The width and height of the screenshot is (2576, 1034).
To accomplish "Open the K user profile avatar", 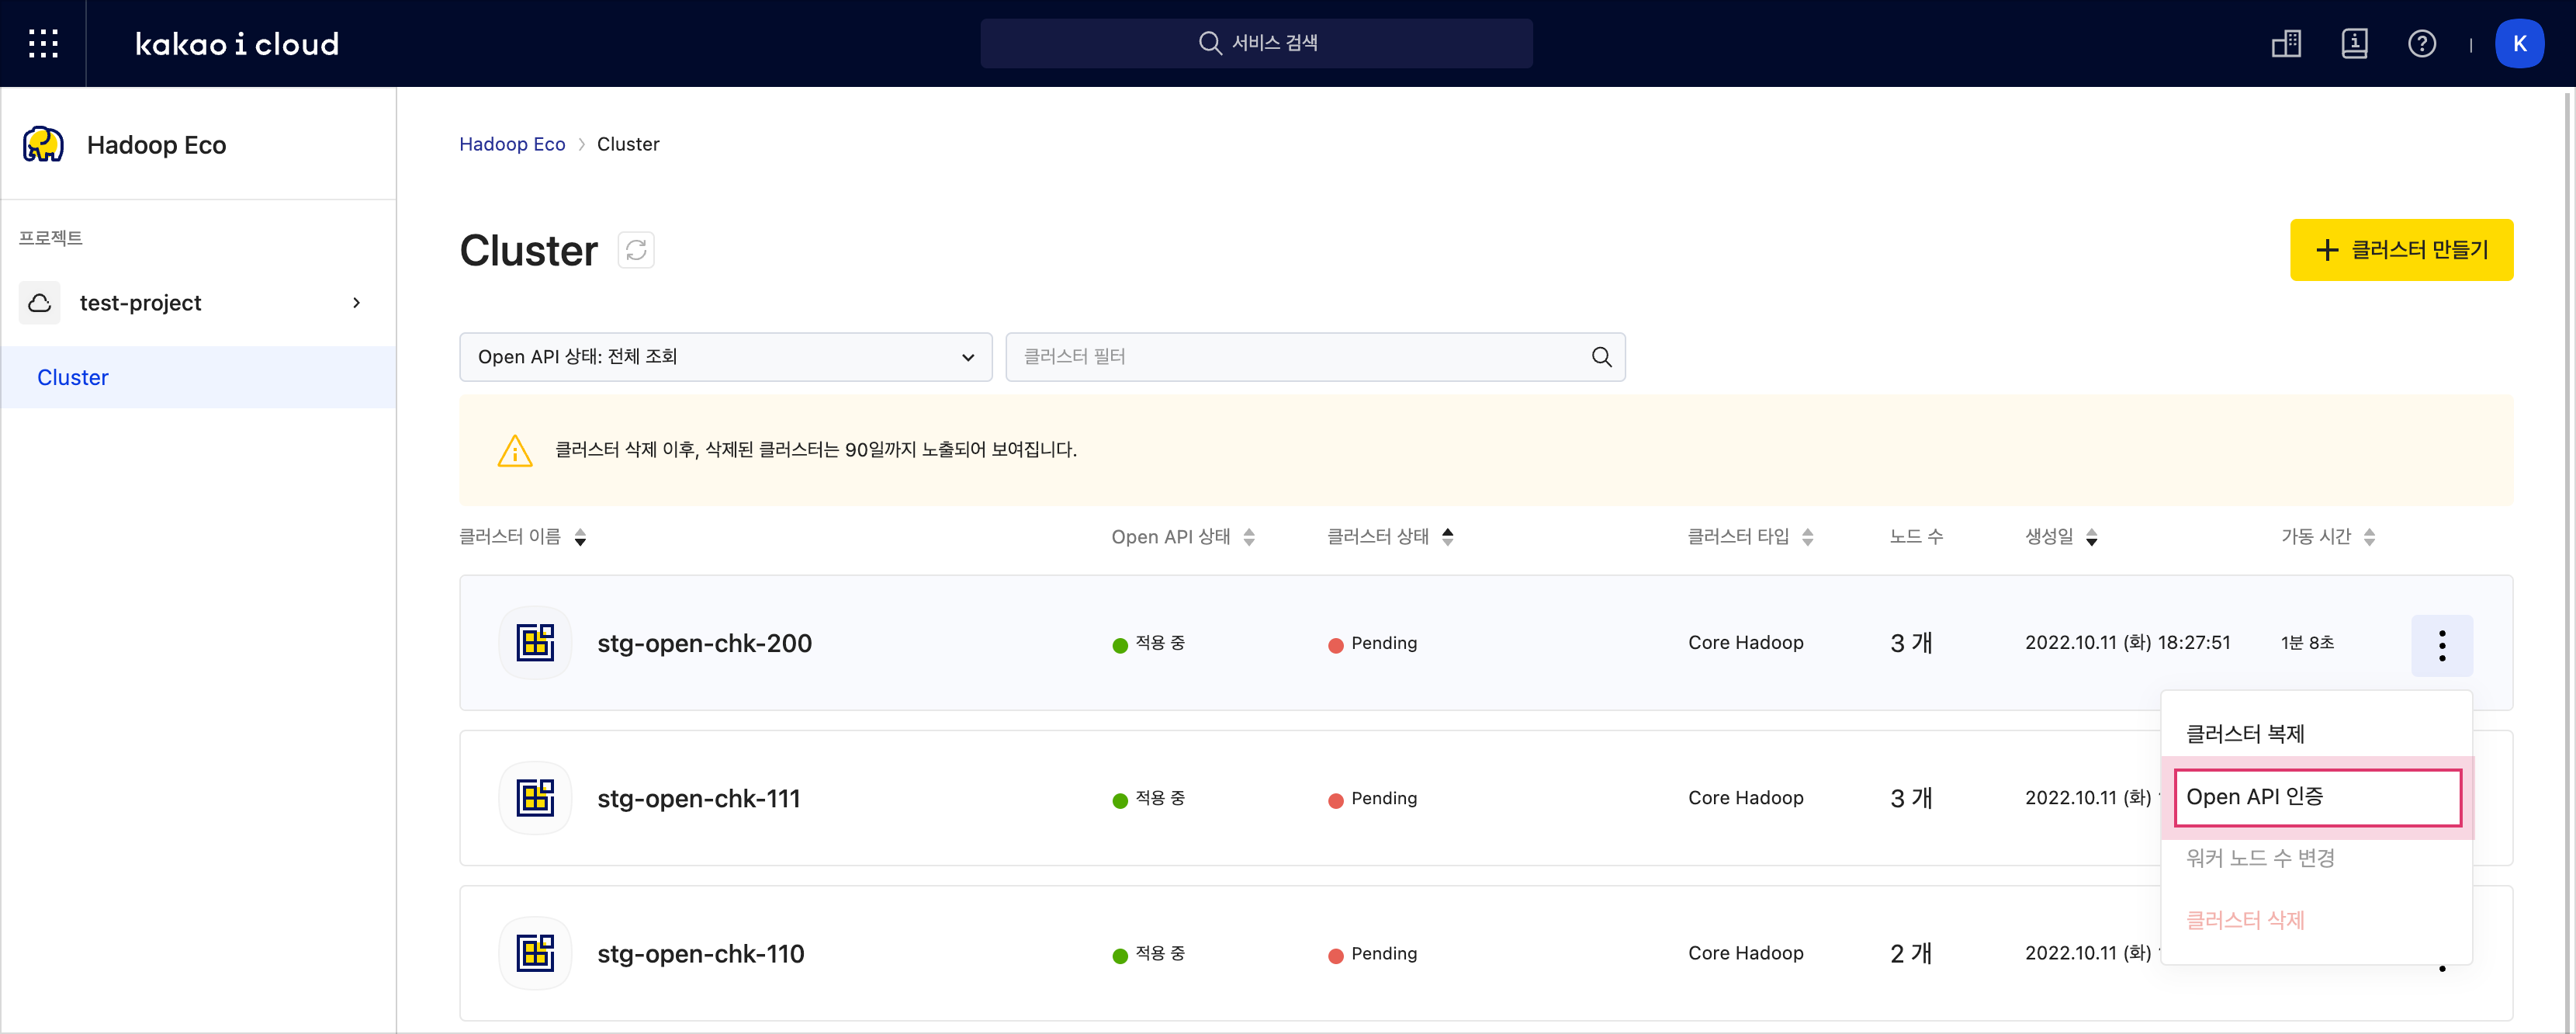I will 2519,43.
